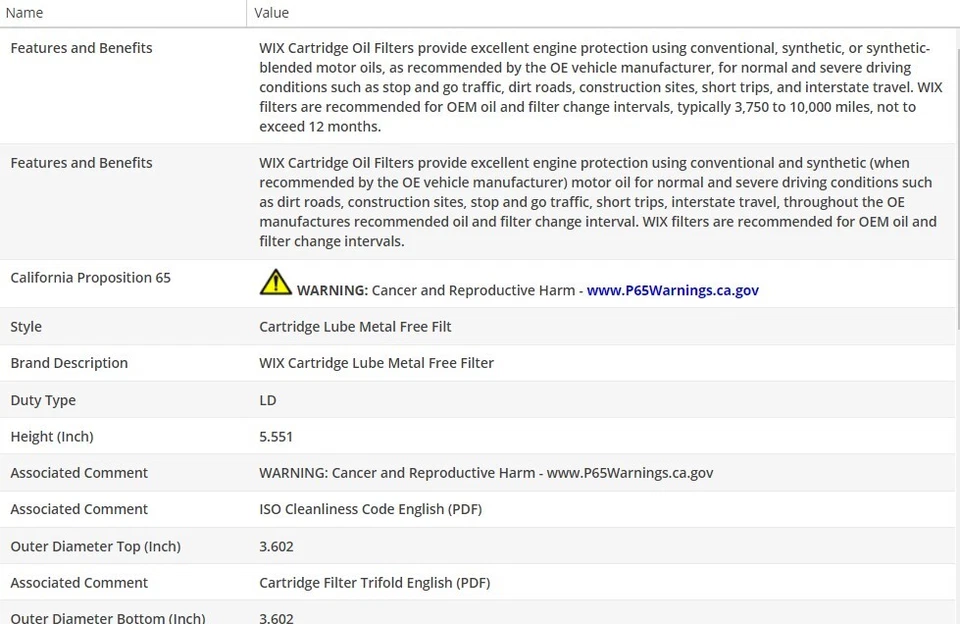Click WIX Cartridge Lube Metal Free Filter value
This screenshot has width=960, height=624.
pos(377,363)
